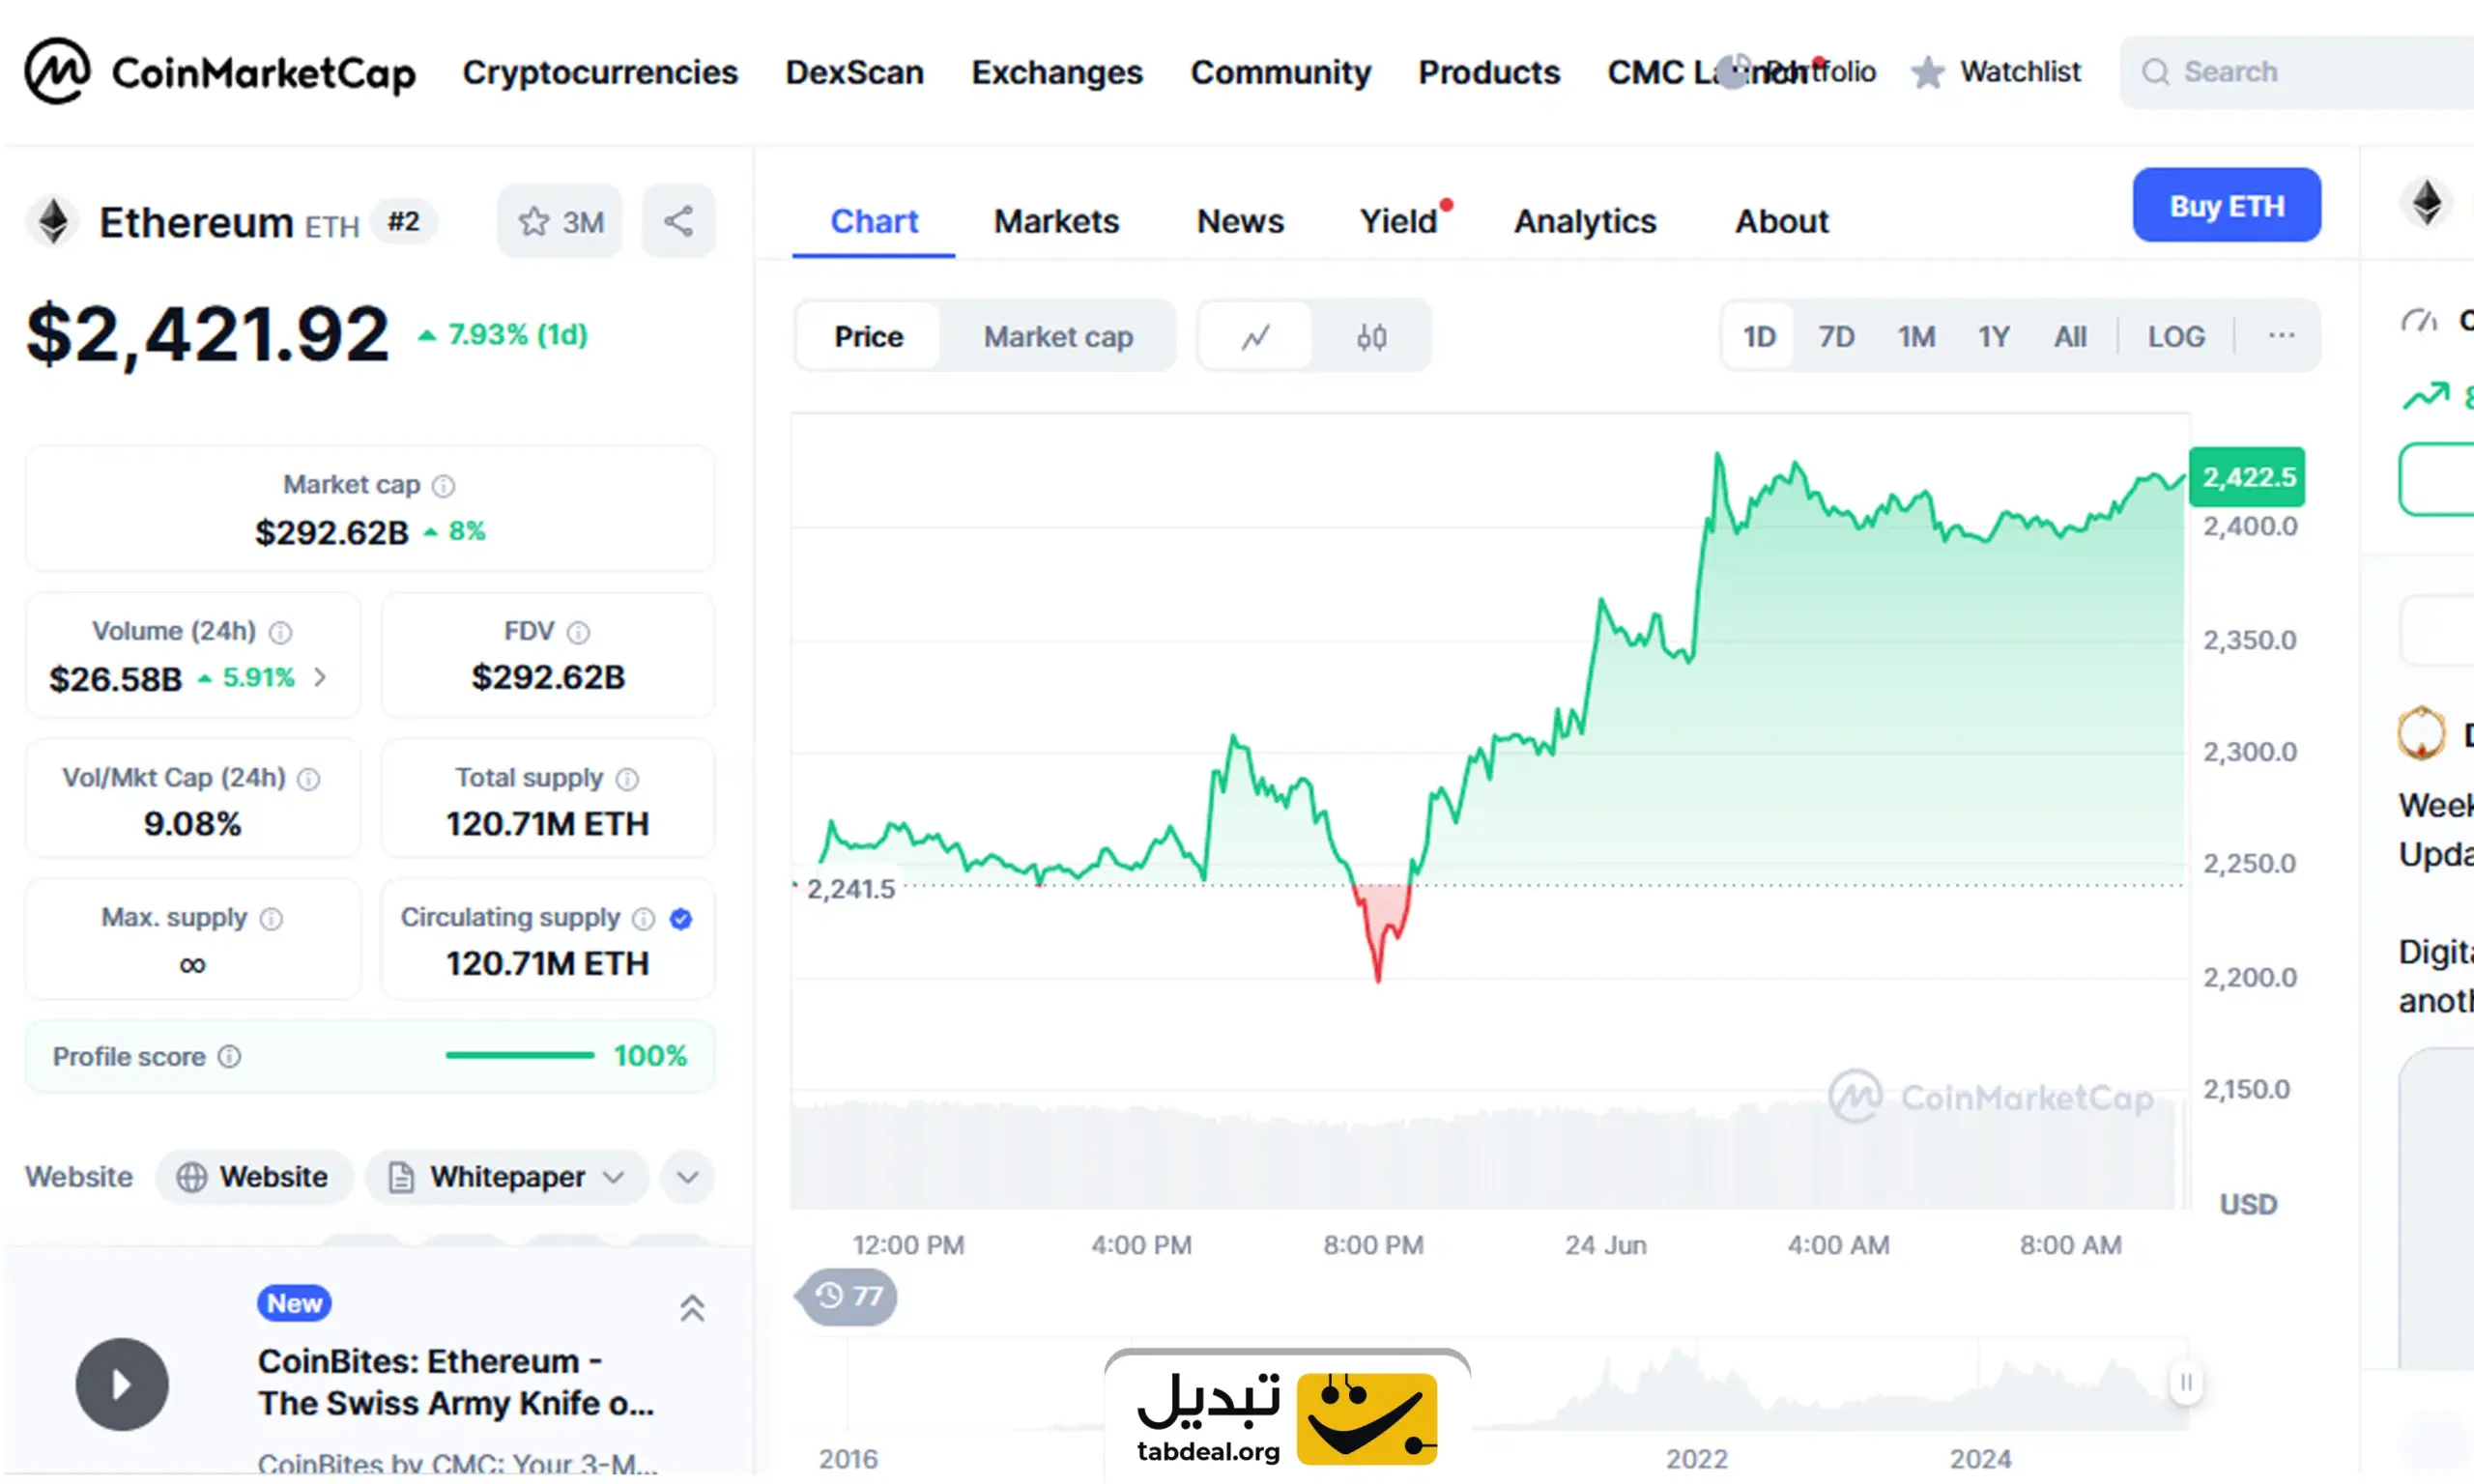Image resolution: width=2474 pixels, height=1484 pixels.
Task: Collapse the CoinBites panel
Action: (x=692, y=1307)
